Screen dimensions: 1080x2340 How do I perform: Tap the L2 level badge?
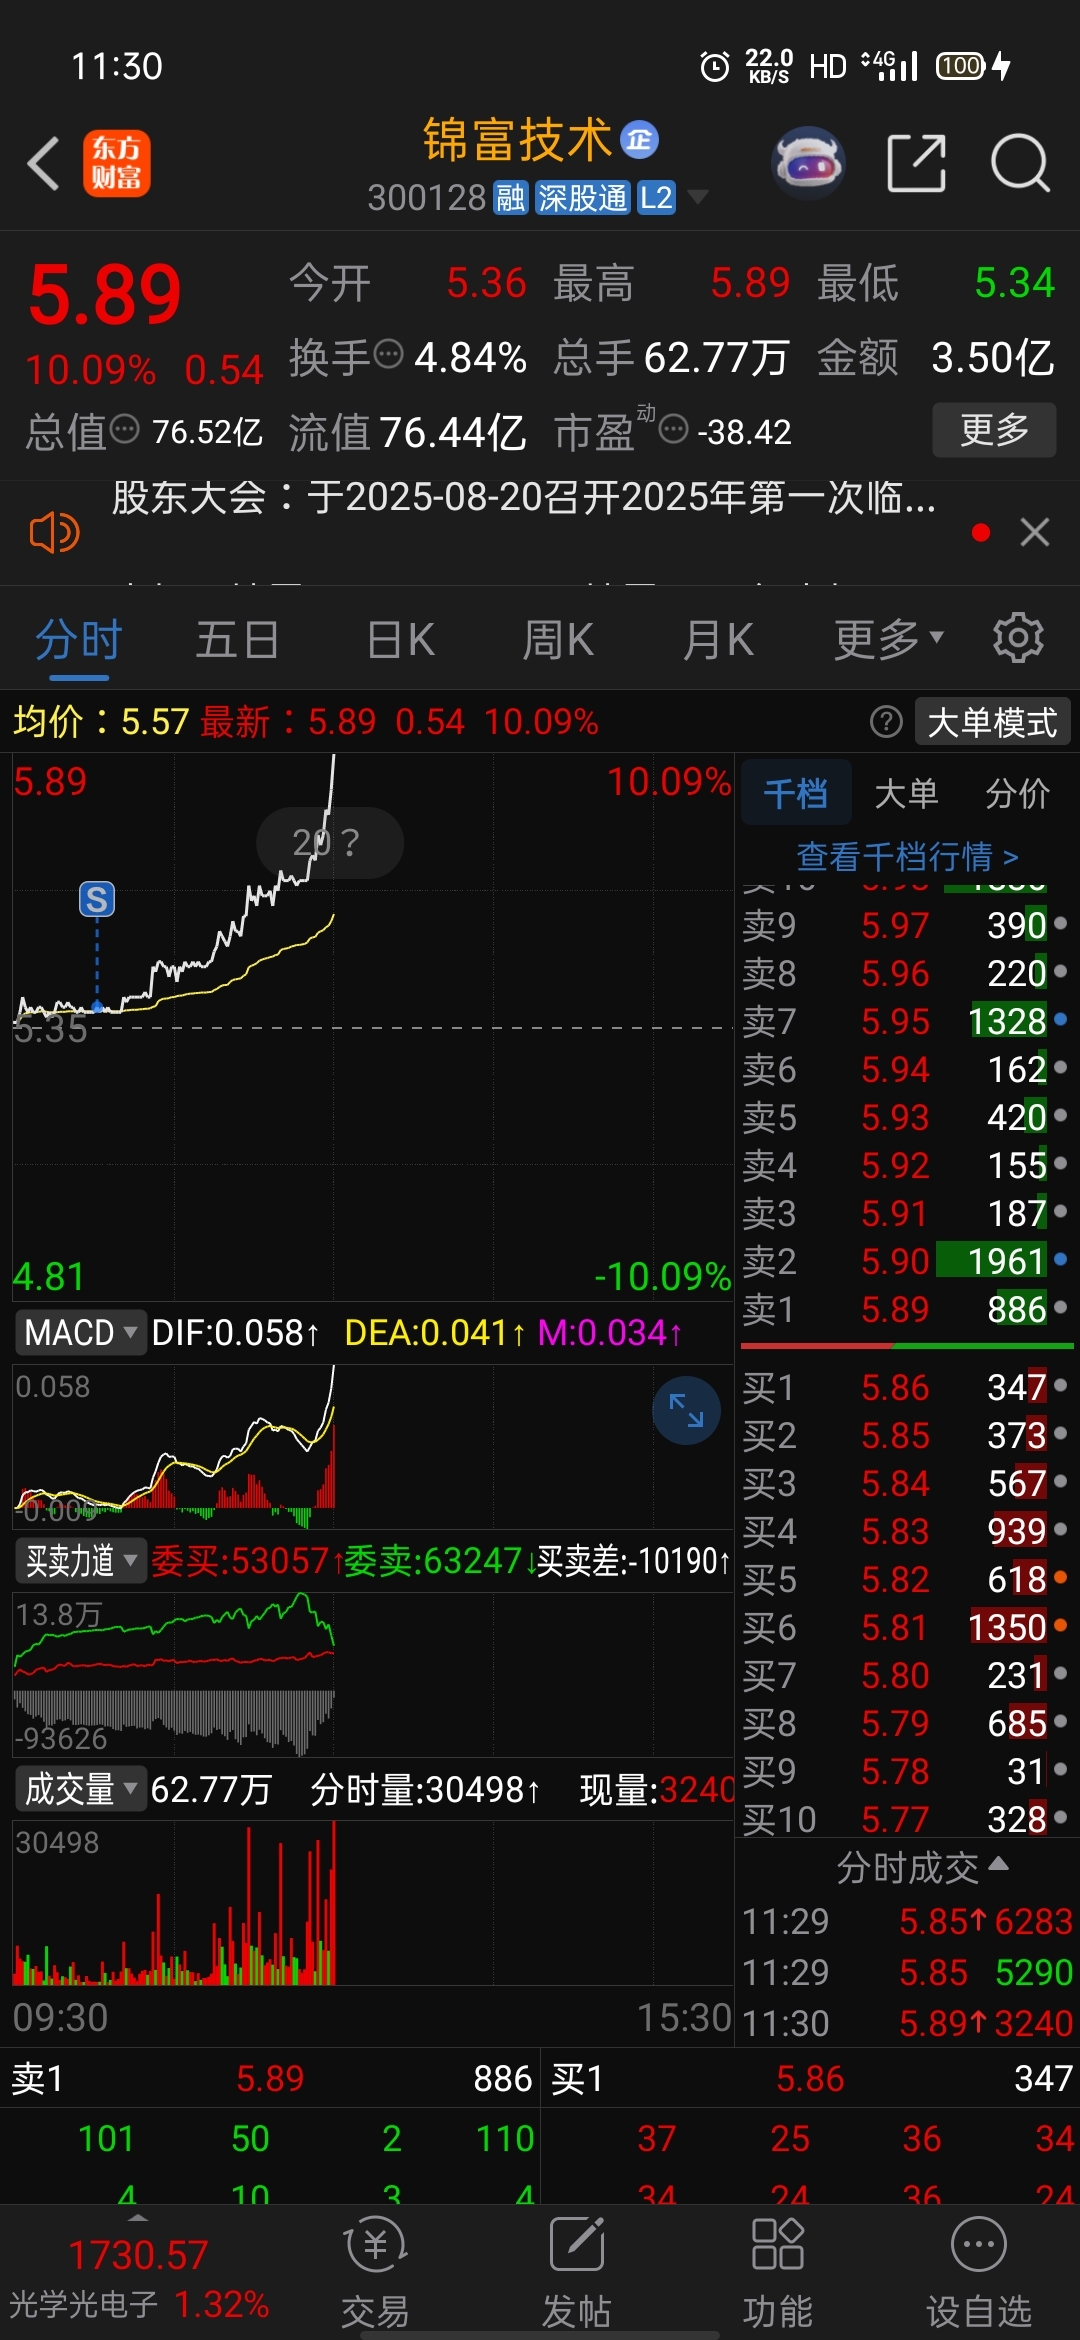[x=656, y=198]
